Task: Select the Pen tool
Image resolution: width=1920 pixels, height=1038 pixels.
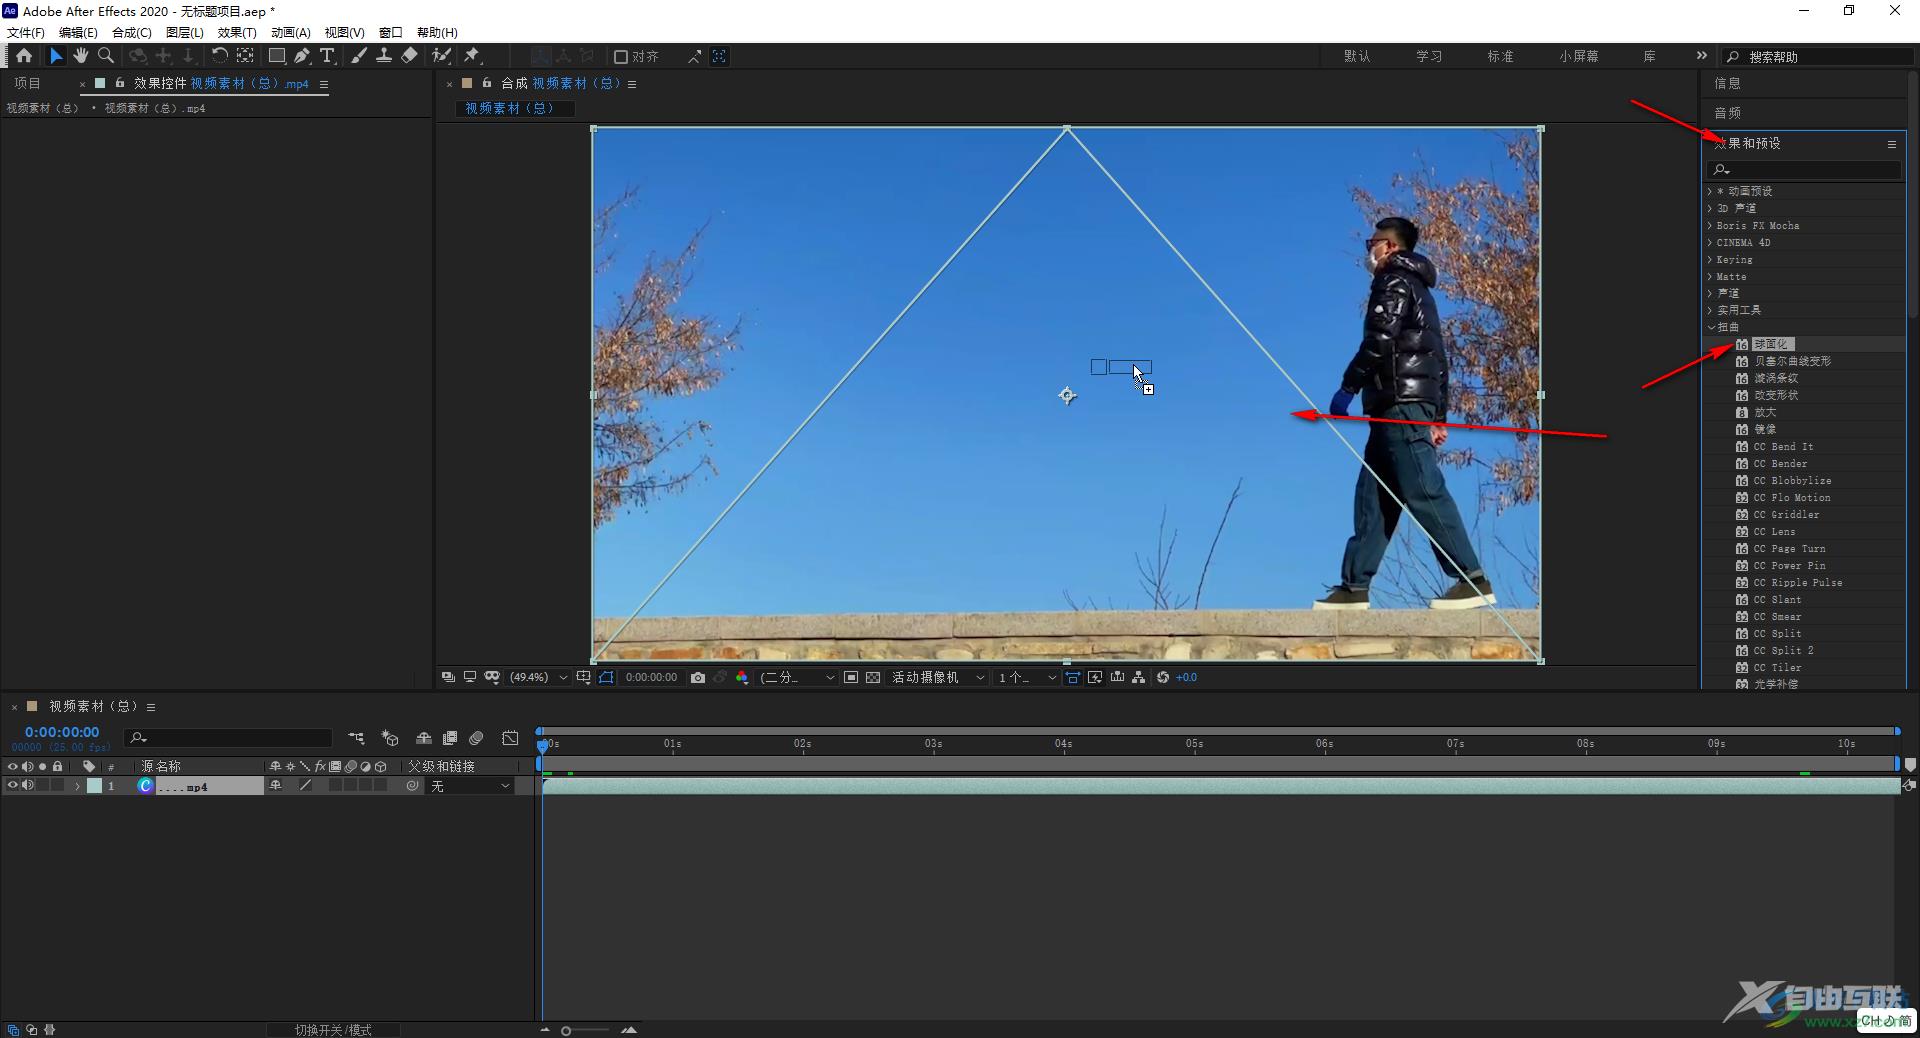Action: point(301,56)
